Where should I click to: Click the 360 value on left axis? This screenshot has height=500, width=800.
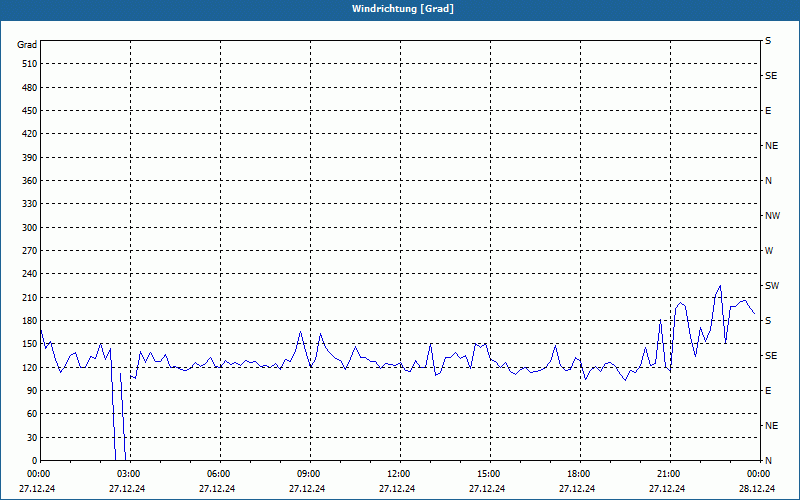coord(29,181)
